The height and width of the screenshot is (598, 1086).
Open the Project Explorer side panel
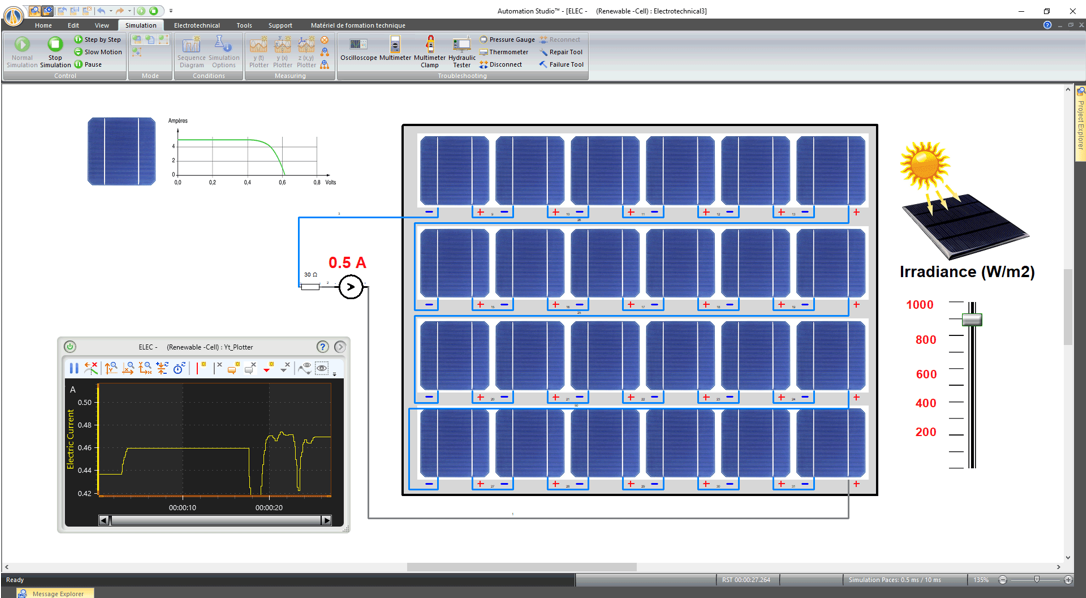tap(1080, 125)
